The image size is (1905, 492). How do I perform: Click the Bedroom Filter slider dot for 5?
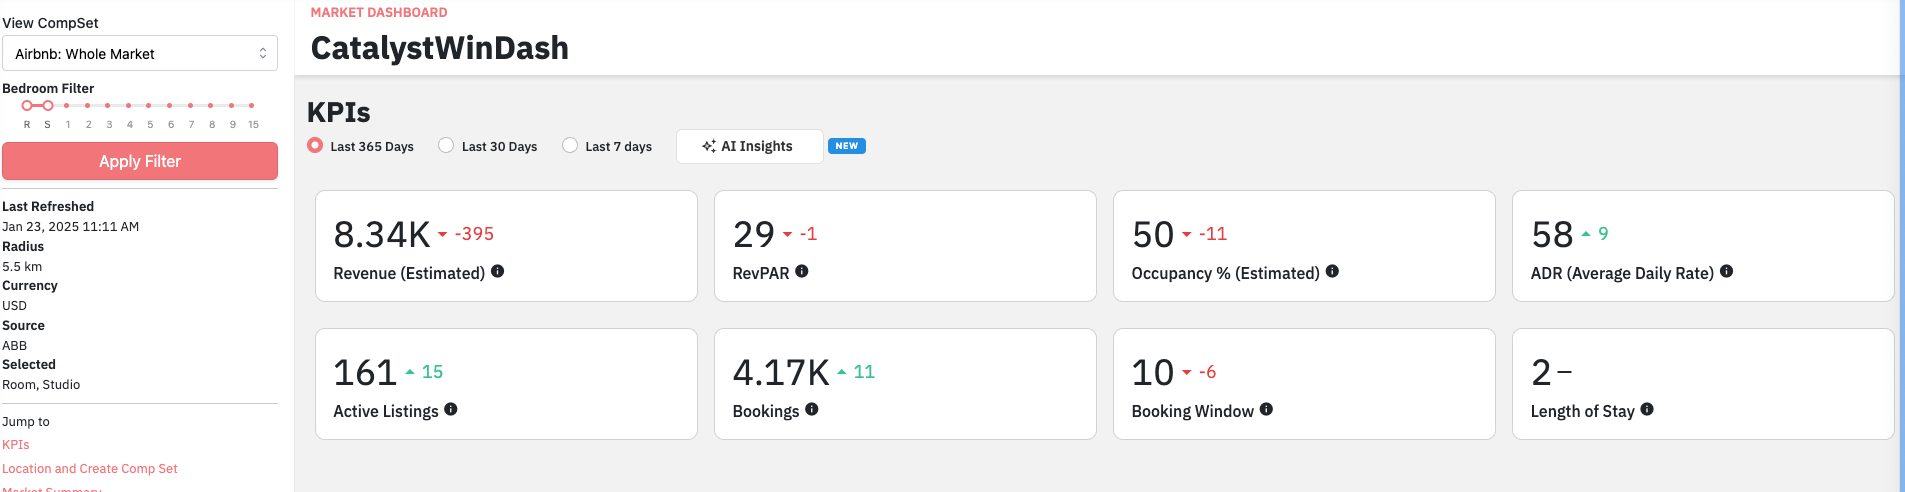(x=149, y=105)
